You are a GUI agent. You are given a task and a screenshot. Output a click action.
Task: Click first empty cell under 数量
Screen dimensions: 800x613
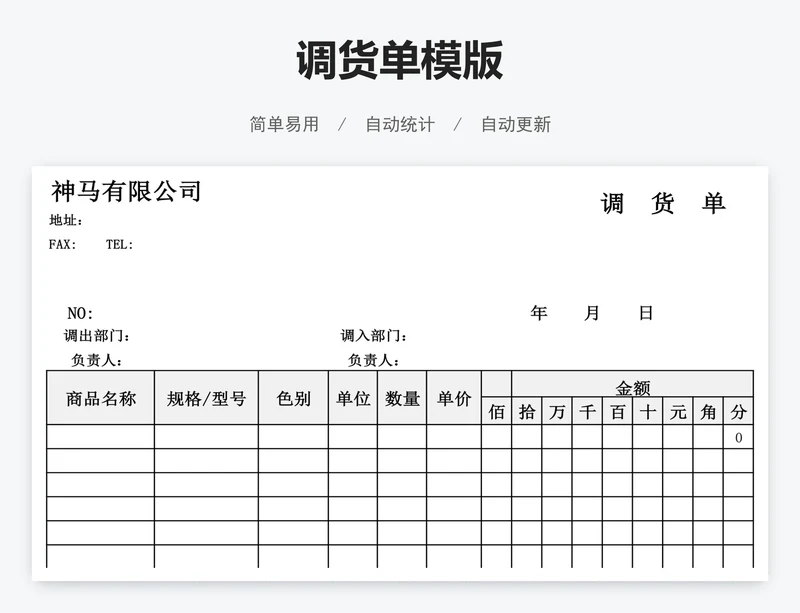coord(402,437)
